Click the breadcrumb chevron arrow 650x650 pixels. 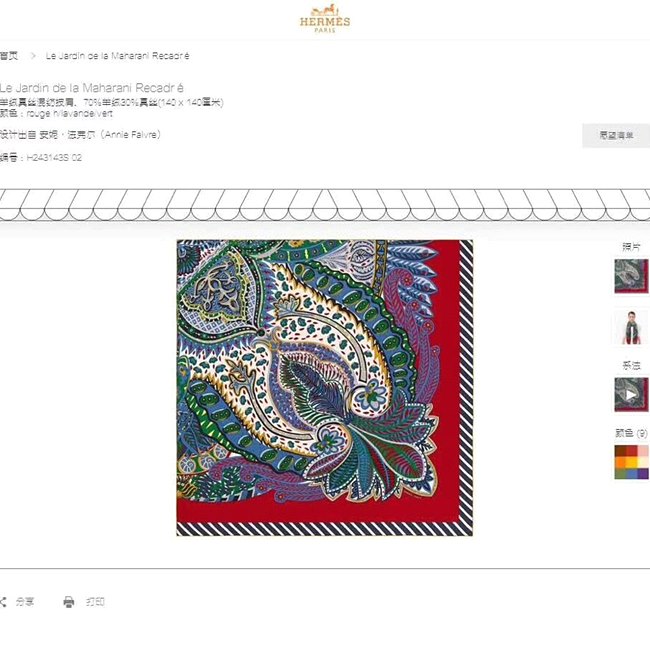click(x=33, y=56)
